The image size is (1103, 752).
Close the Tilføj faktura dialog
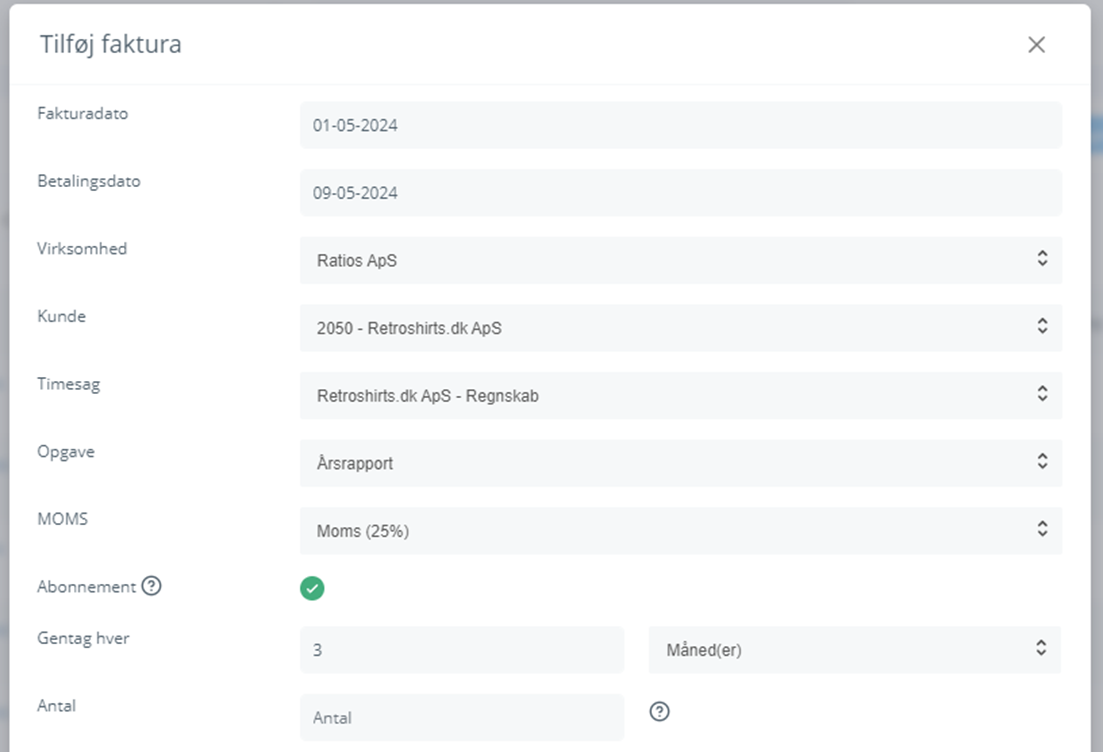(1036, 45)
